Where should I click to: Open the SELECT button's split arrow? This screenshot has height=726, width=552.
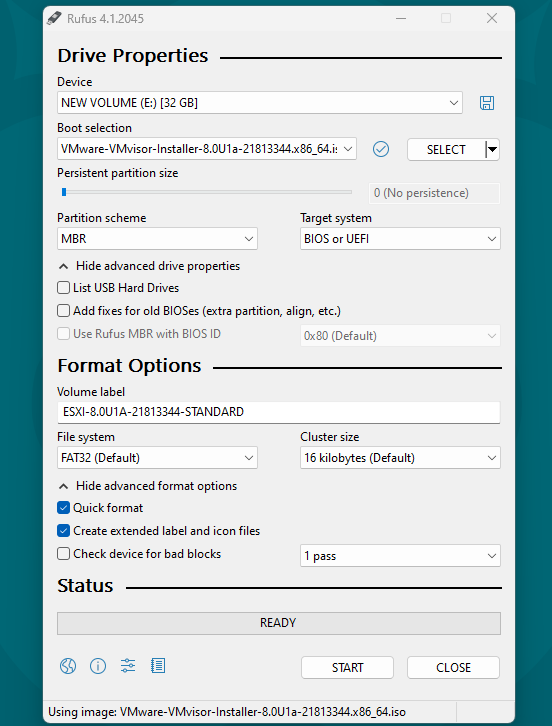(493, 150)
